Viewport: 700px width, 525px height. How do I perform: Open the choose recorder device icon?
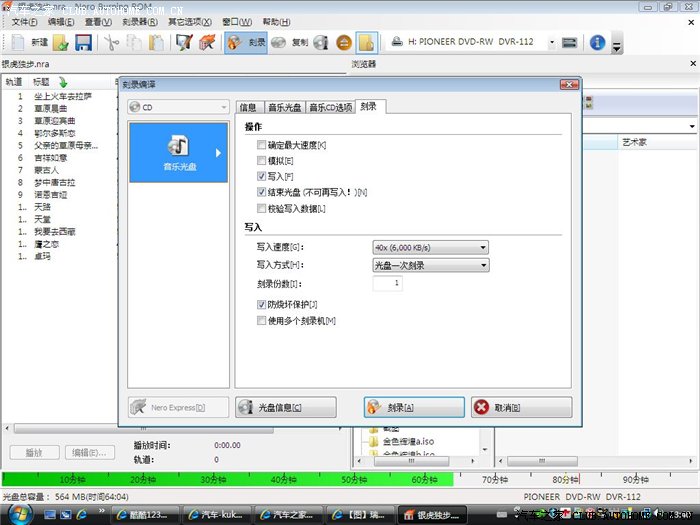point(570,43)
